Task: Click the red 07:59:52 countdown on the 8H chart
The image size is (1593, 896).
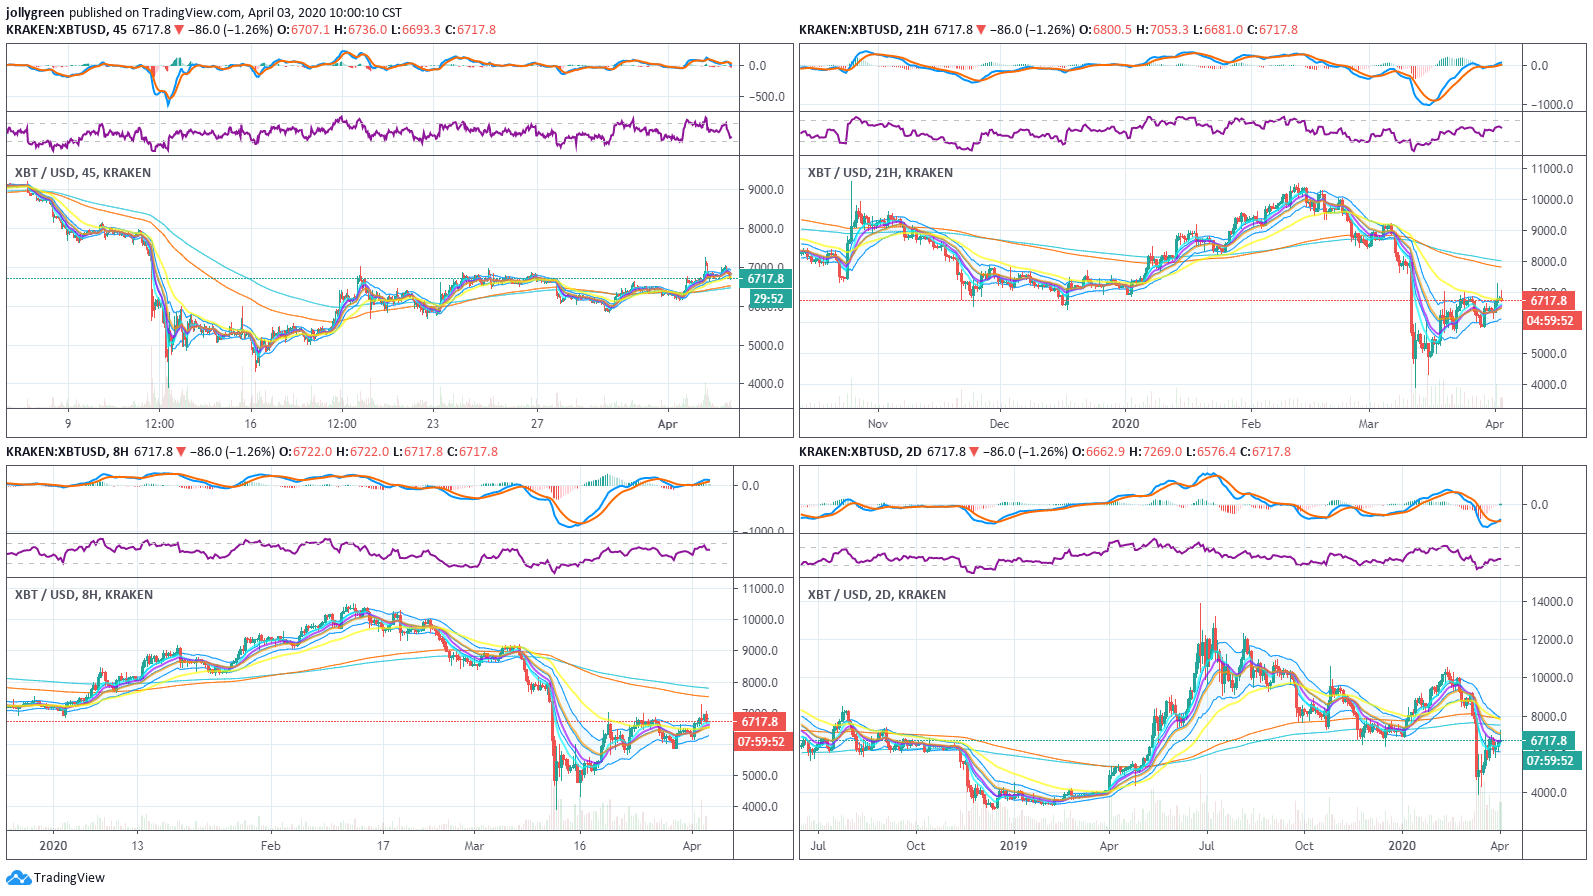Action: coord(761,742)
